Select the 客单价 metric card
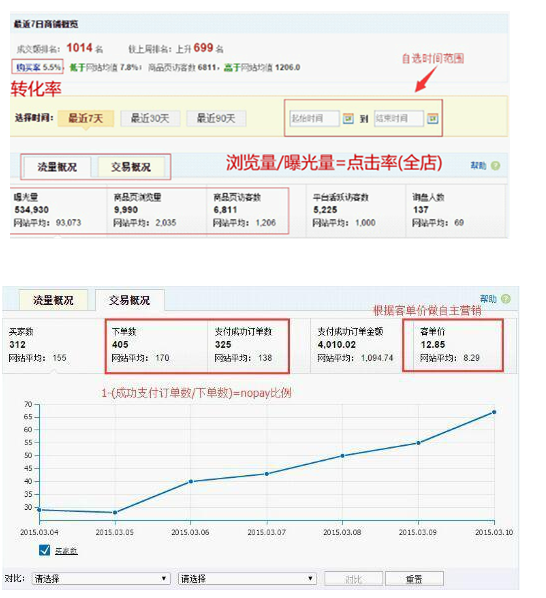 point(453,345)
